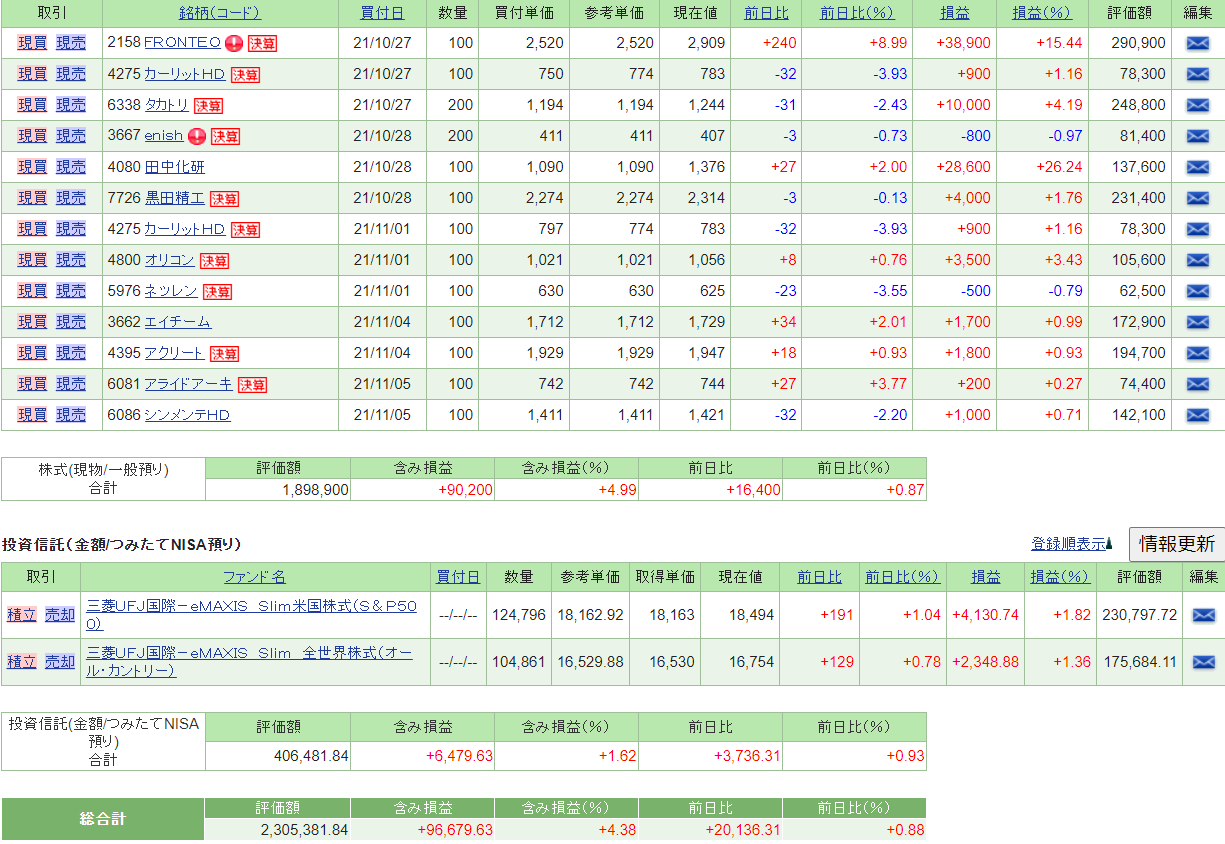Screen dimensions: 1225x844
Task: Open the eMAXIS Slim 米国株式(S&P500) fund link
Action: [252, 614]
